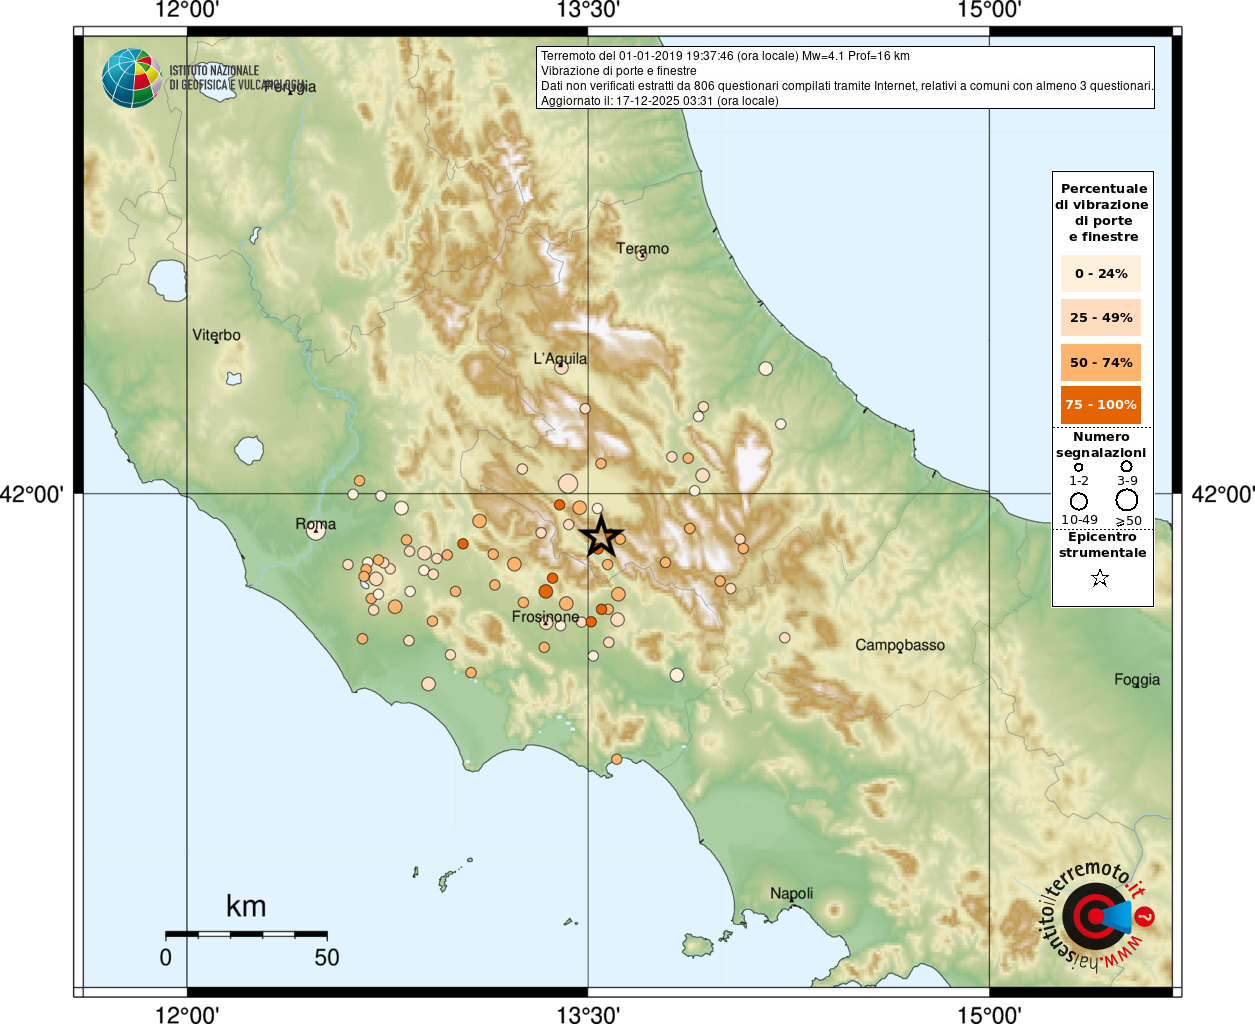The width and height of the screenshot is (1255, 1024).
Task: Click the left 42°00' latitude label
Action: point(32,494)
